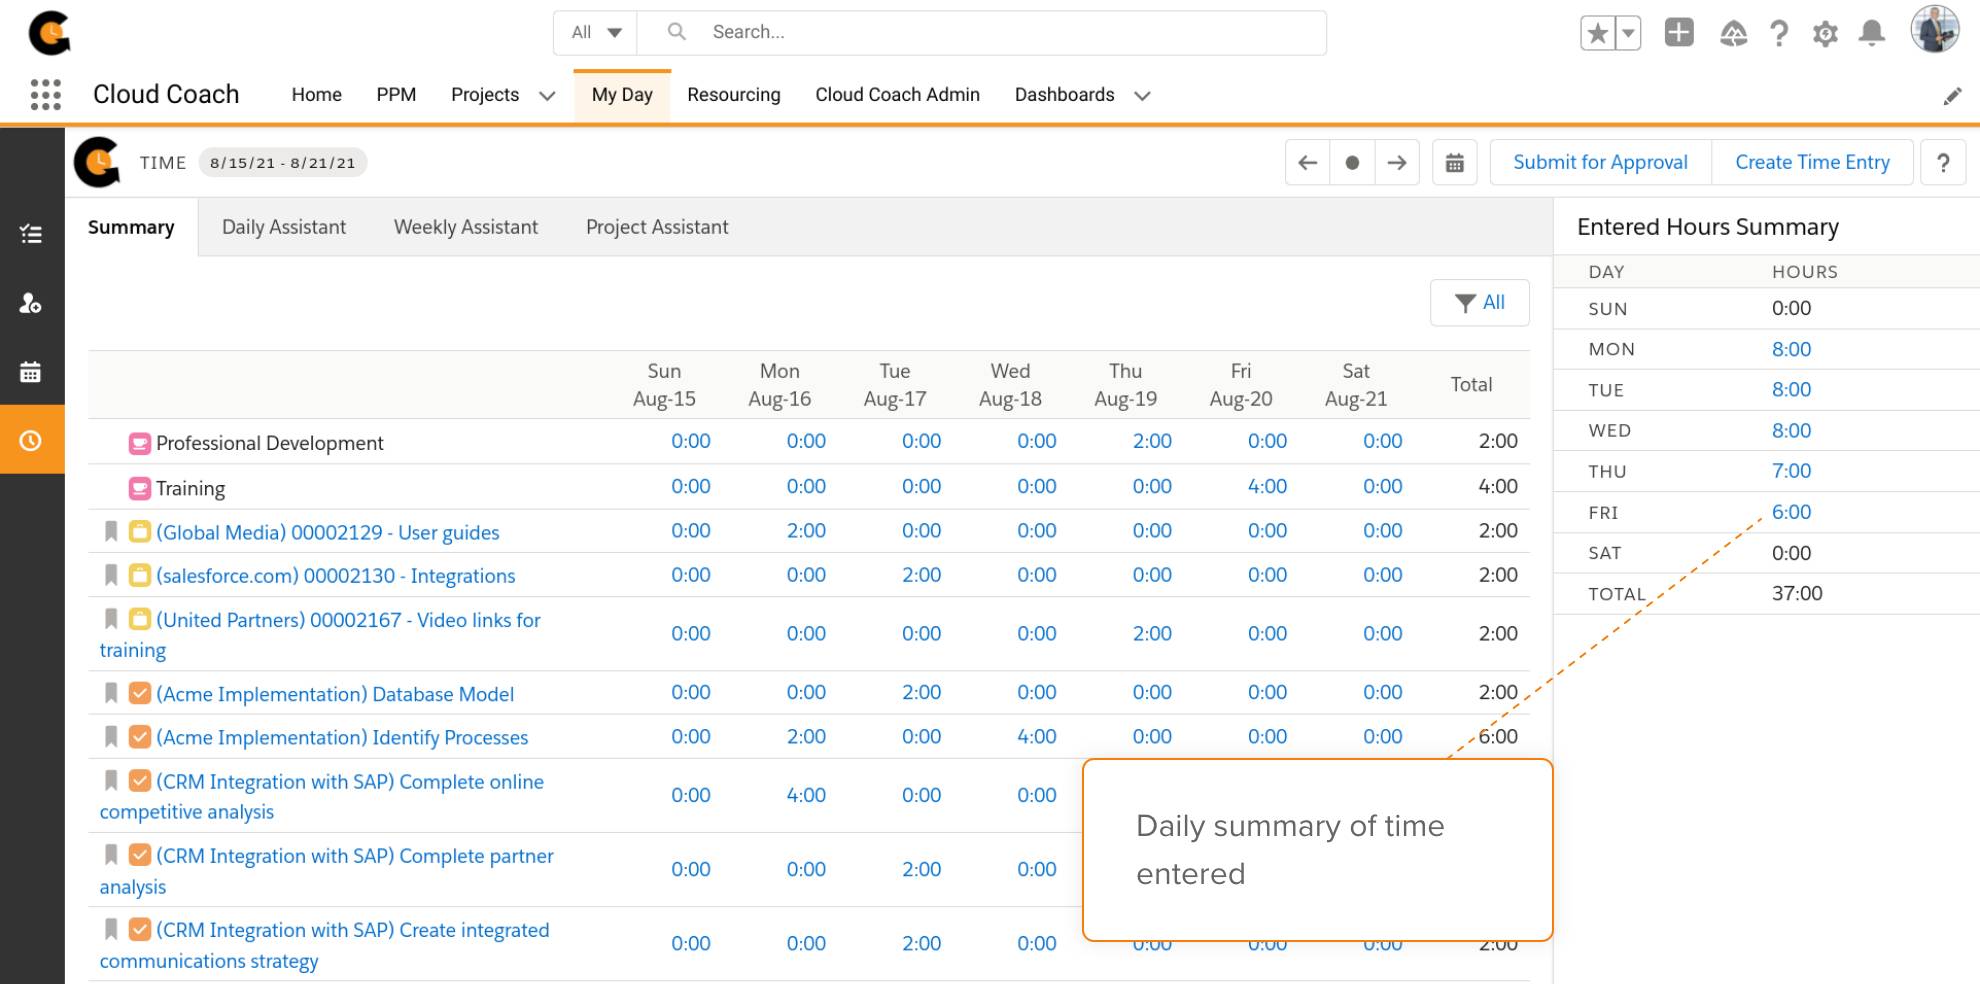
Task: Open the Resourcing nav tab
Action: pyautogui.click(x=733, y=95)
